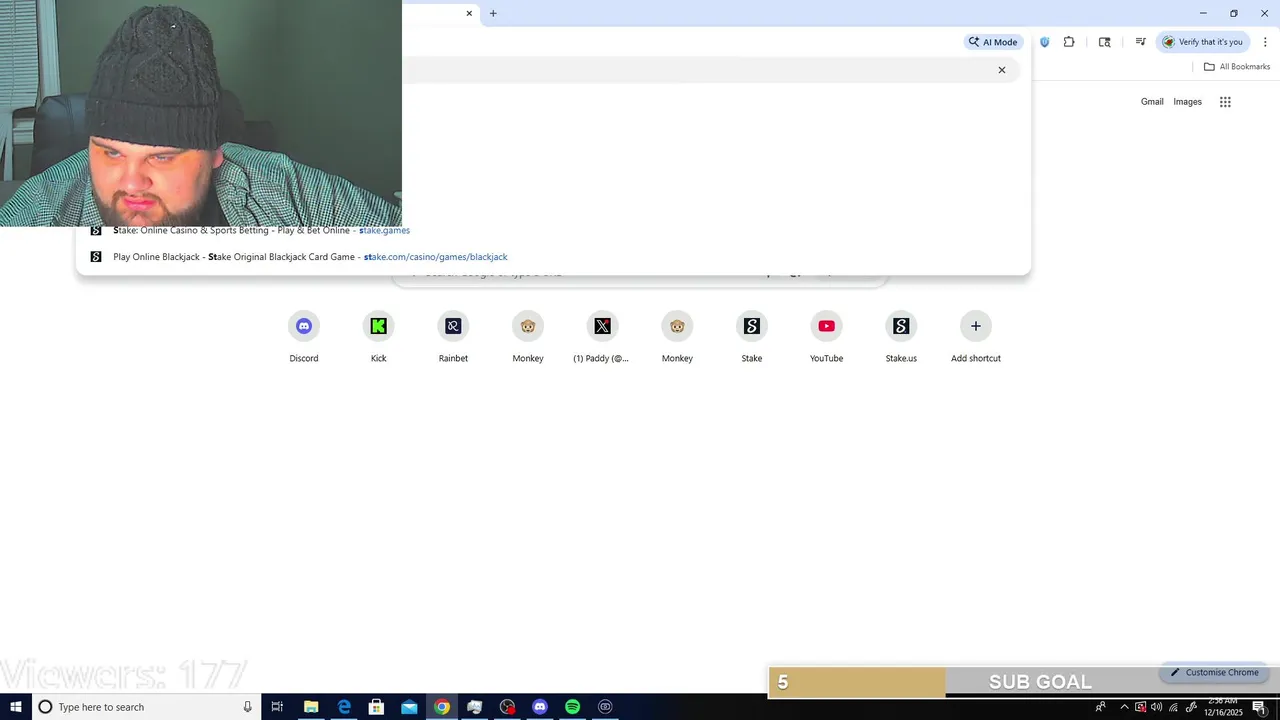The image size is (1280, 720).
Task: Open the taskbar clock showing 12/16/2025
Action: [1223, 707]
